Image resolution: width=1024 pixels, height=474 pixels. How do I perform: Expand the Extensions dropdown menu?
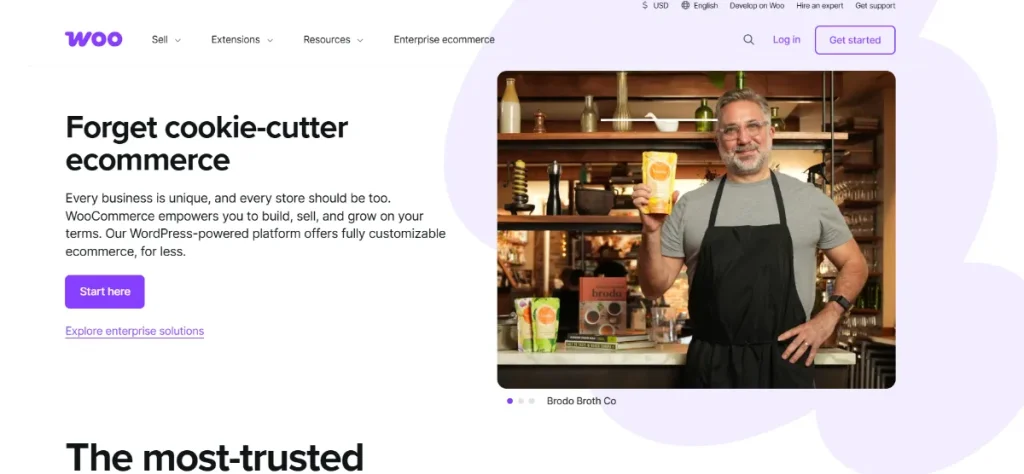click(242, 40)
